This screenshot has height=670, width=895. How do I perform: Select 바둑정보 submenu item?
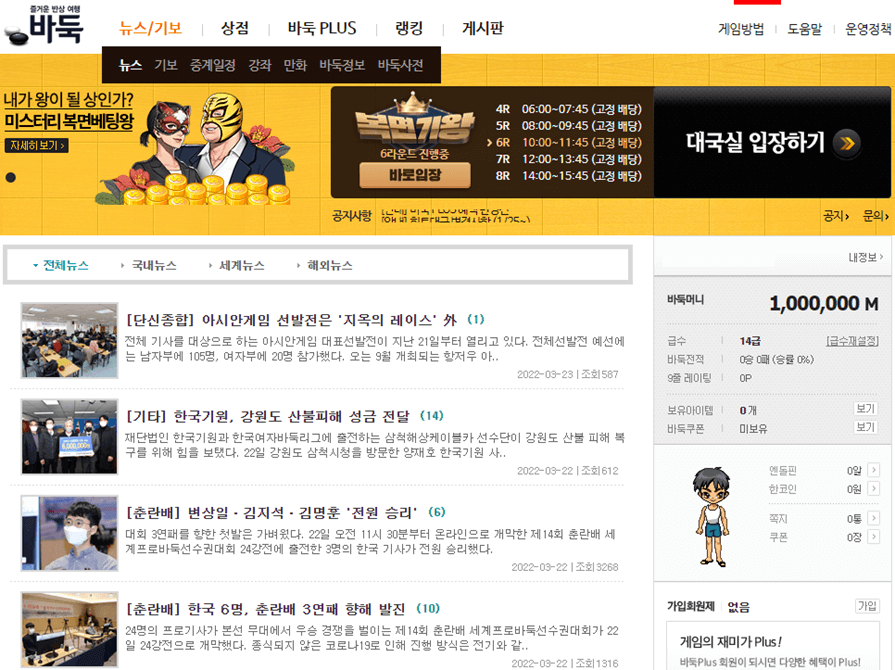[342, 65]
